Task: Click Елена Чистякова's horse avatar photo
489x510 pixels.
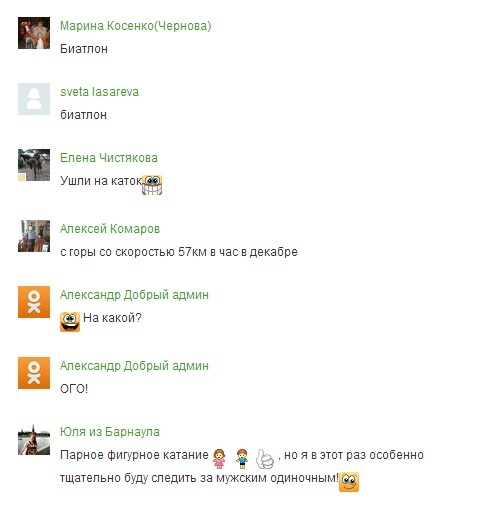Action: coord(34,165)
